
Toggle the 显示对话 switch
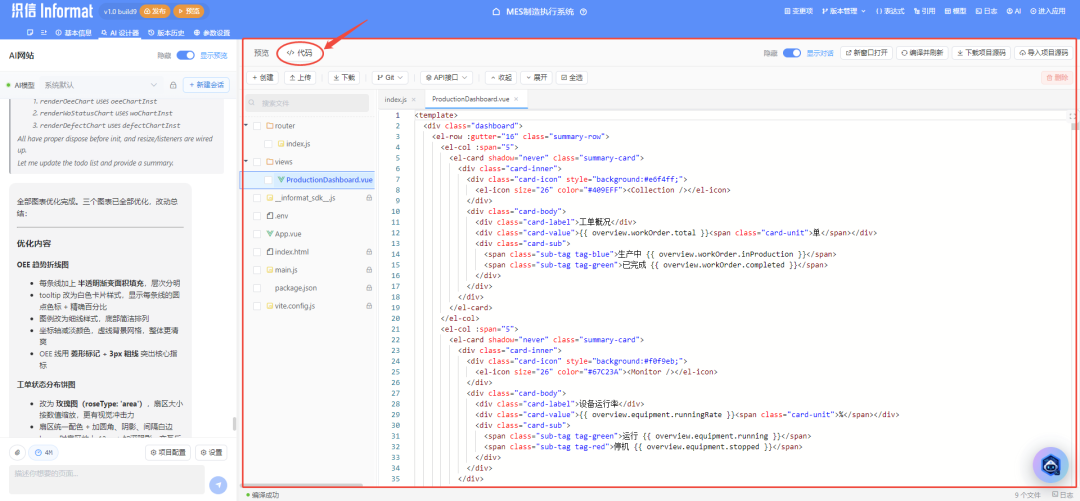pyautogui.click(x=791, y=53)
